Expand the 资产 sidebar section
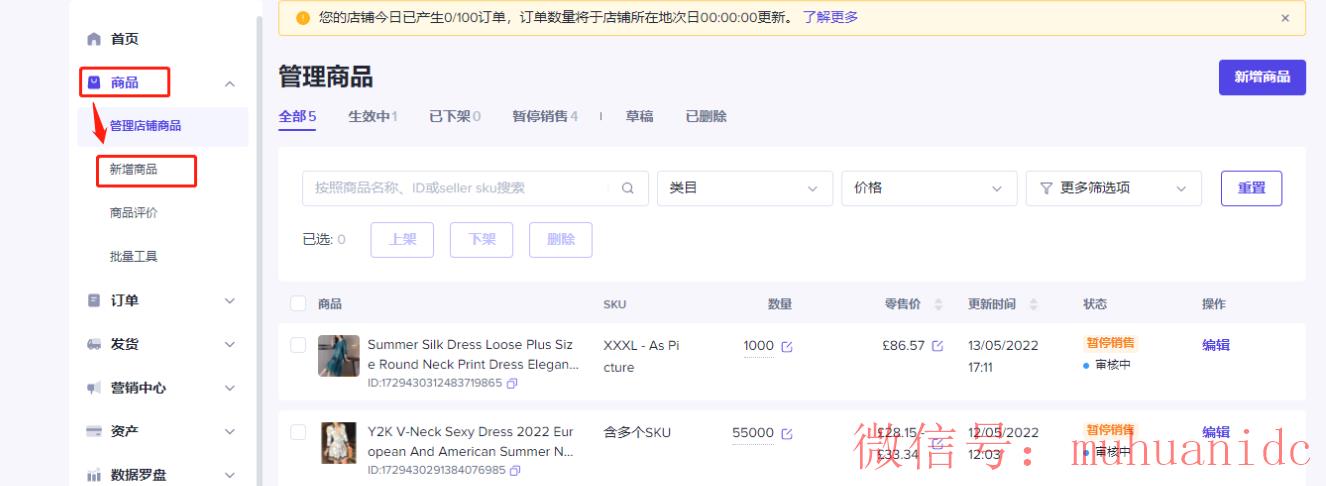The image size is (1326, 486). point(230,432)
